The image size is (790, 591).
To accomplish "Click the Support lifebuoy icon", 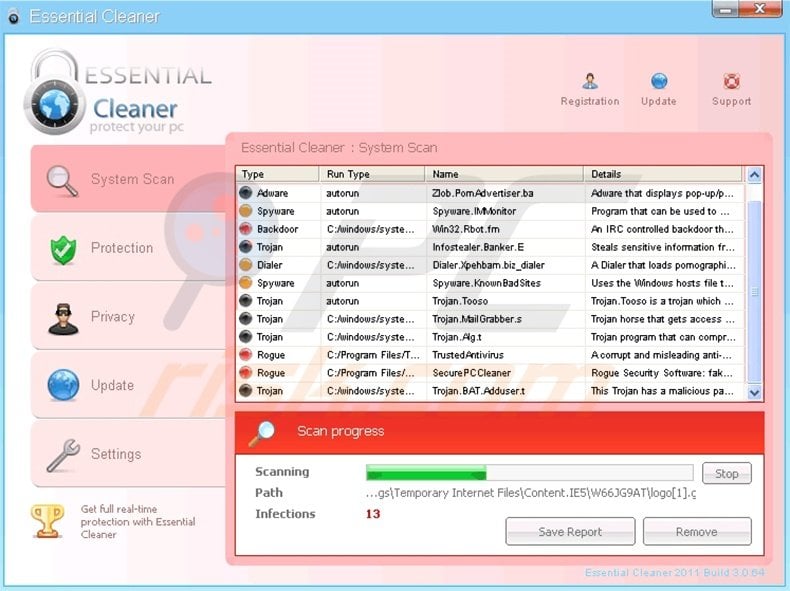I will click(x=731, y=81).
